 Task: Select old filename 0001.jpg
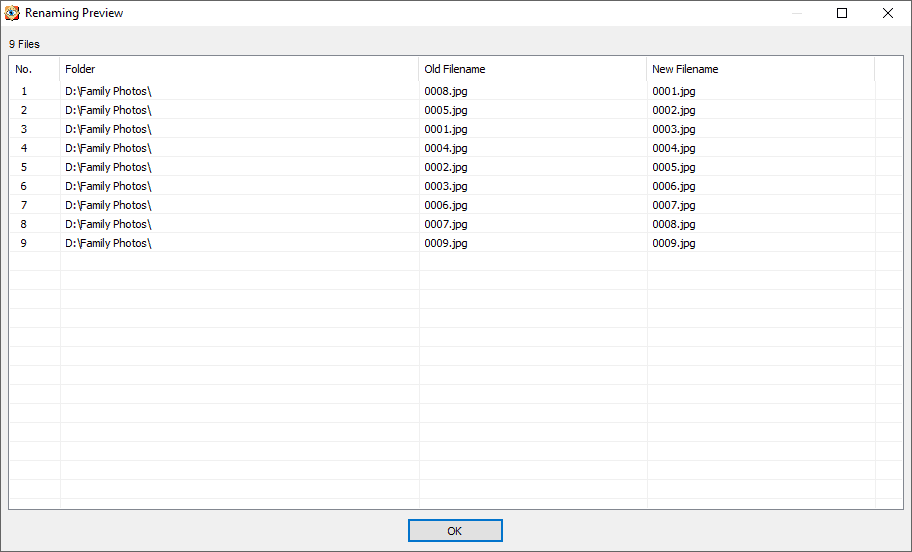tap(446, 129)
